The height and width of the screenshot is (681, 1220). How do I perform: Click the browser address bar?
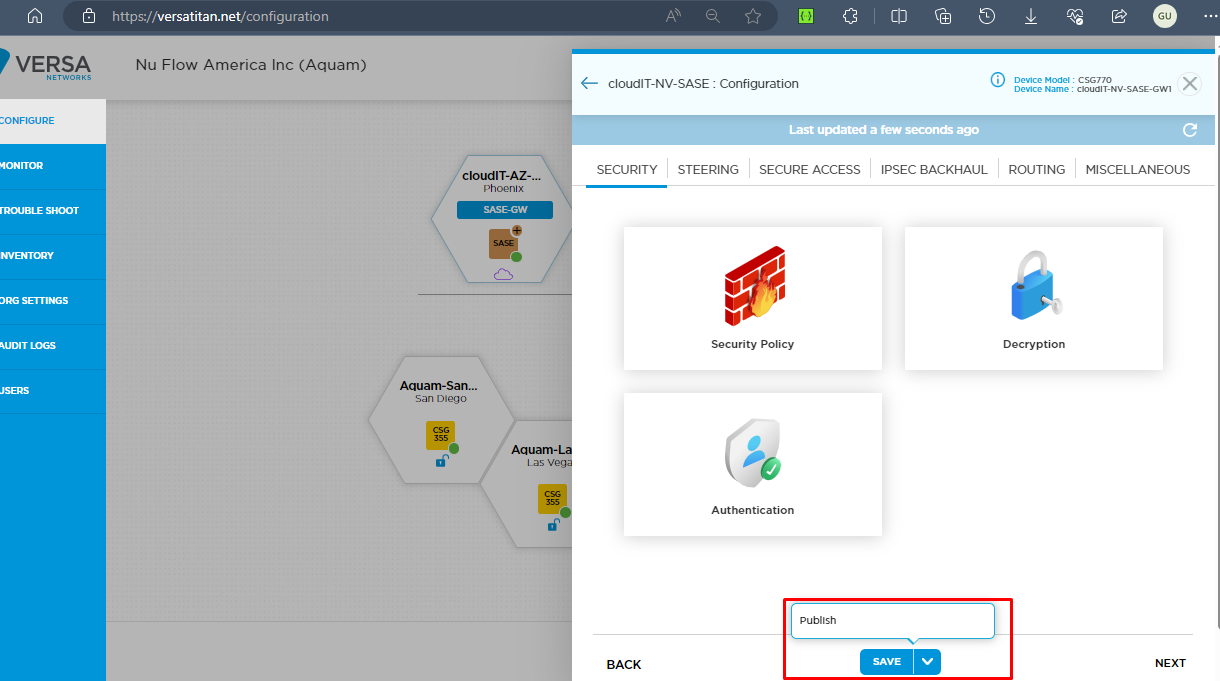370,16
